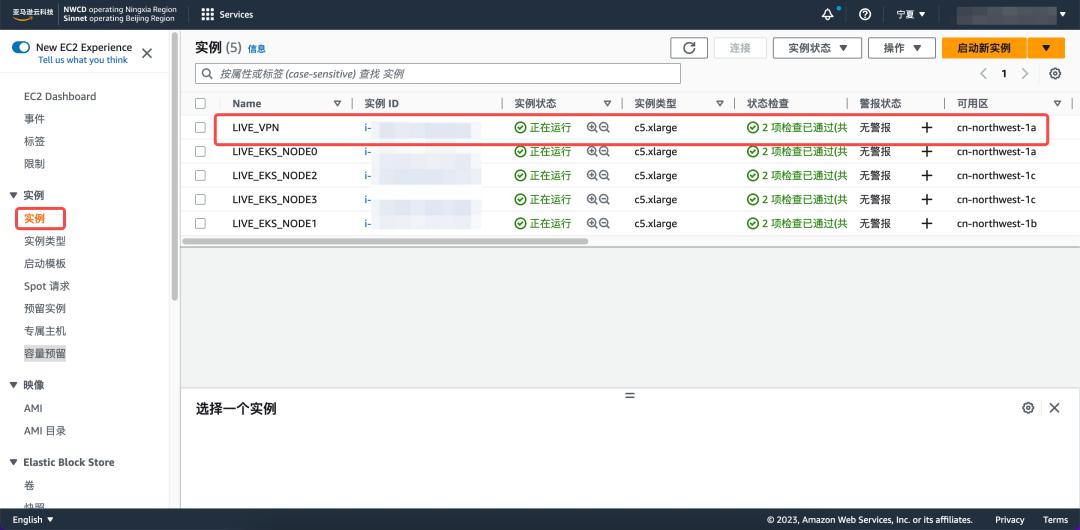Check the LIVE_VPN instance checkbox
1080x530 pixels.
click(200, 128)
